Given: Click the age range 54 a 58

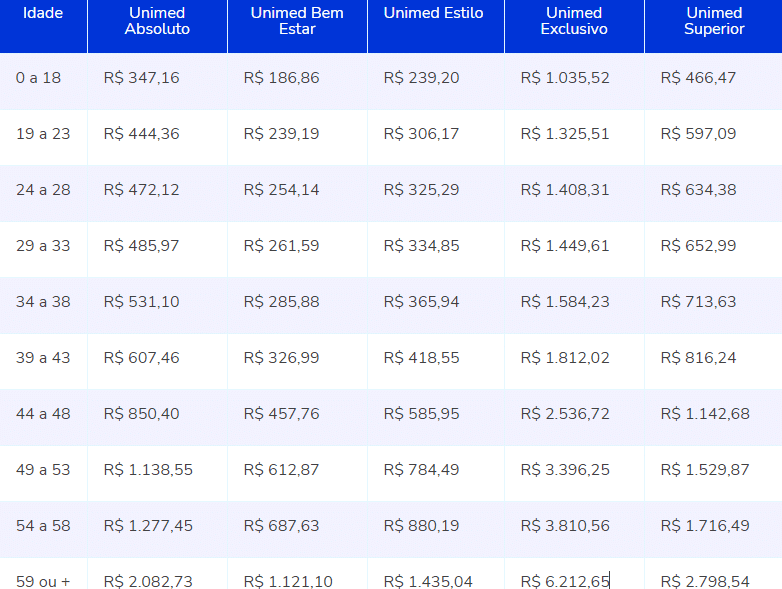Looking at the screenshot, I should tap(43, 526).
